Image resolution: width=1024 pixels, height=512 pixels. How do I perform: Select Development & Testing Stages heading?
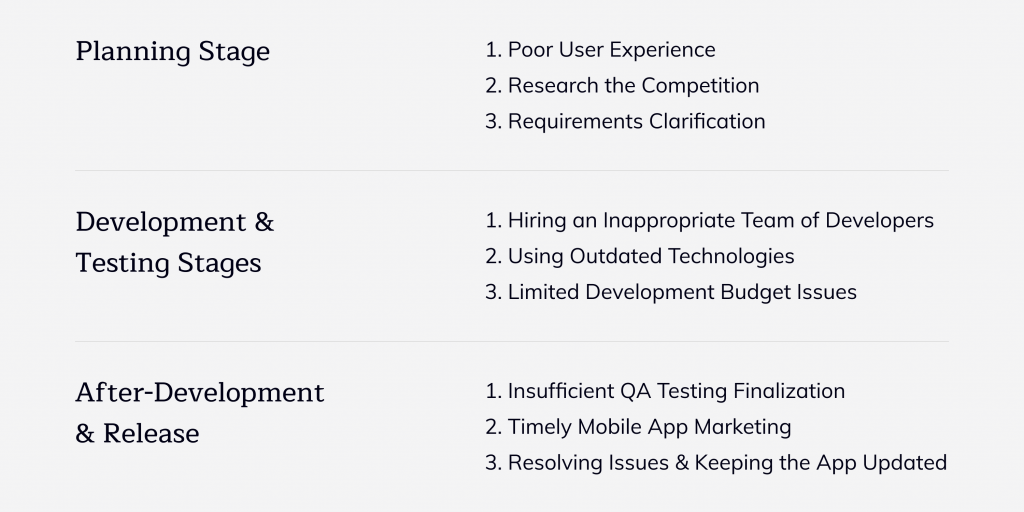175,242
